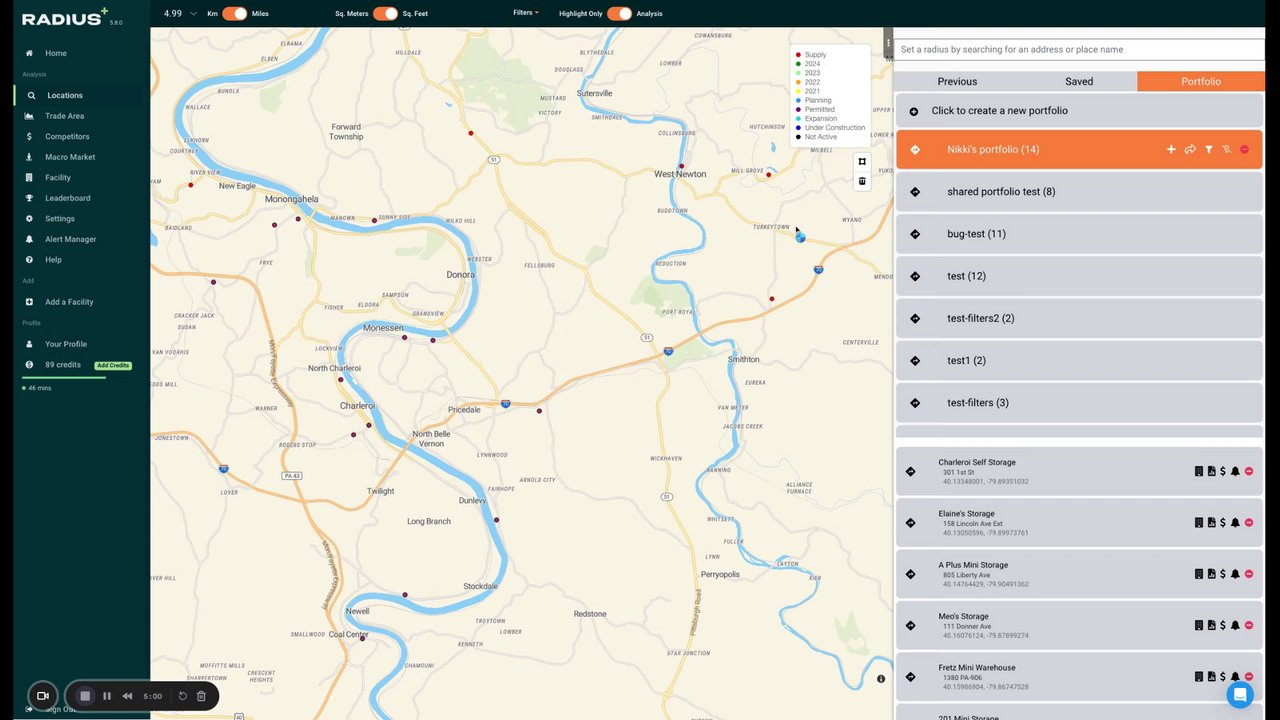Click the Elaine's Storage alert bell

tap(1235, 523)
